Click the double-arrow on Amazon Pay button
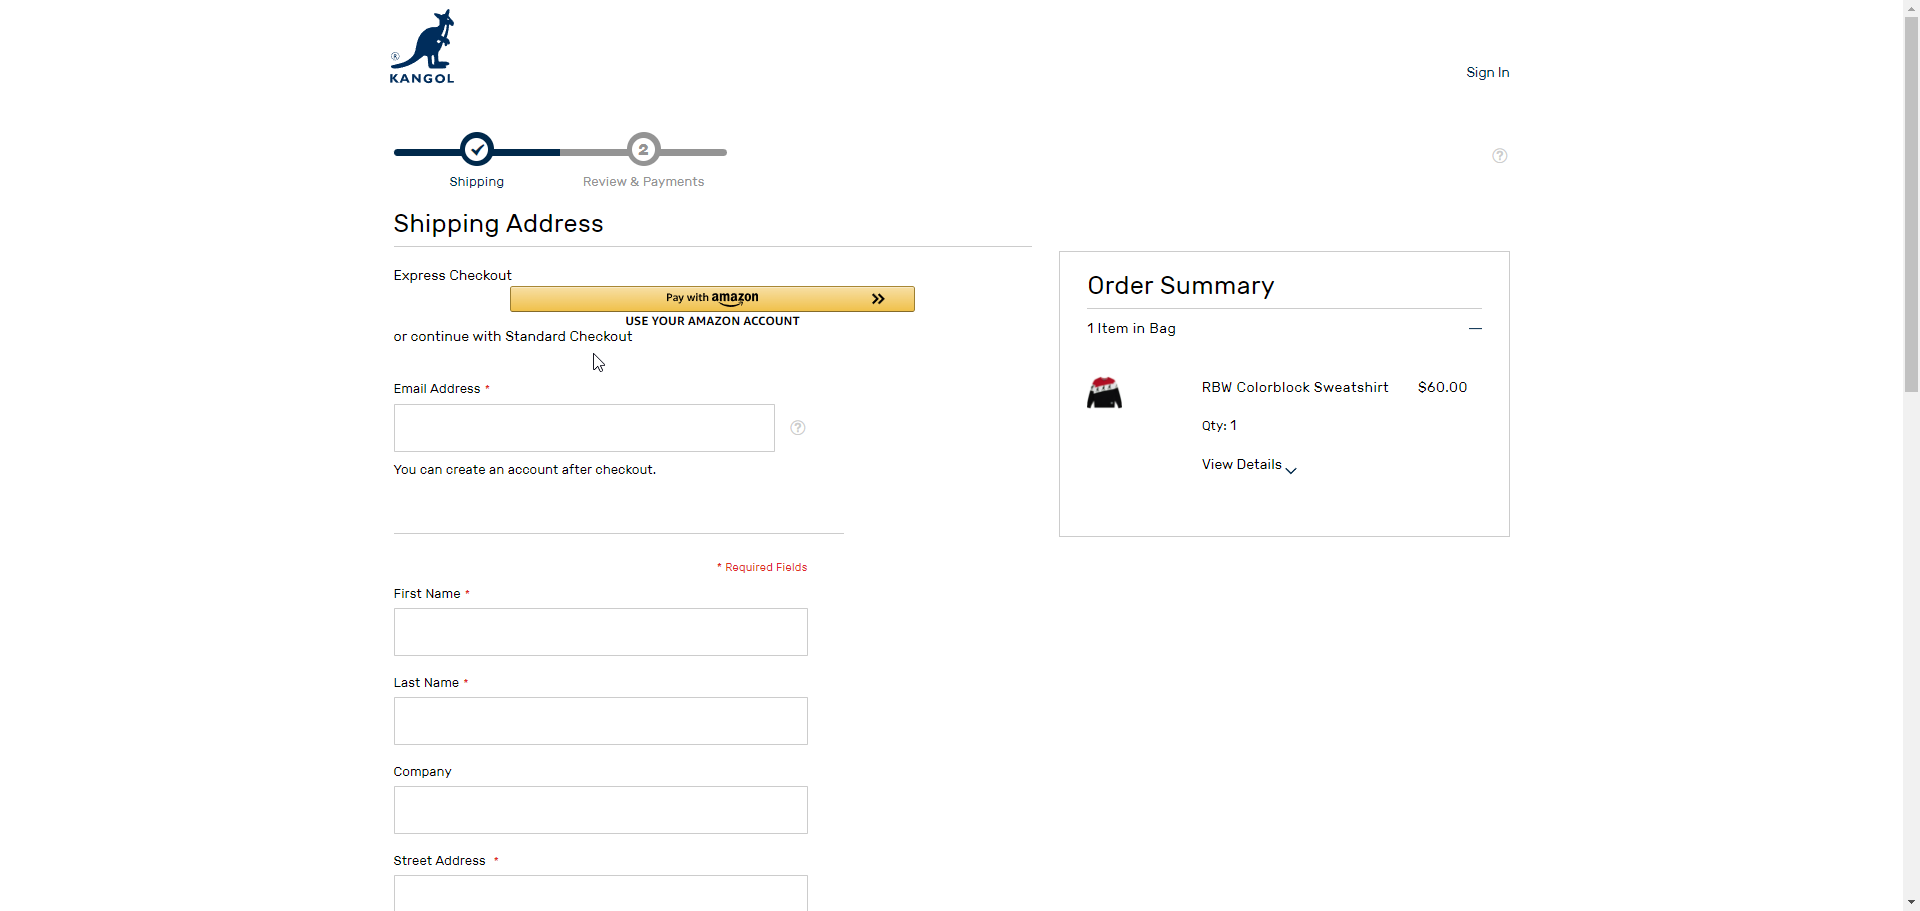This screenshot has width=1920, height=911. 878,299
